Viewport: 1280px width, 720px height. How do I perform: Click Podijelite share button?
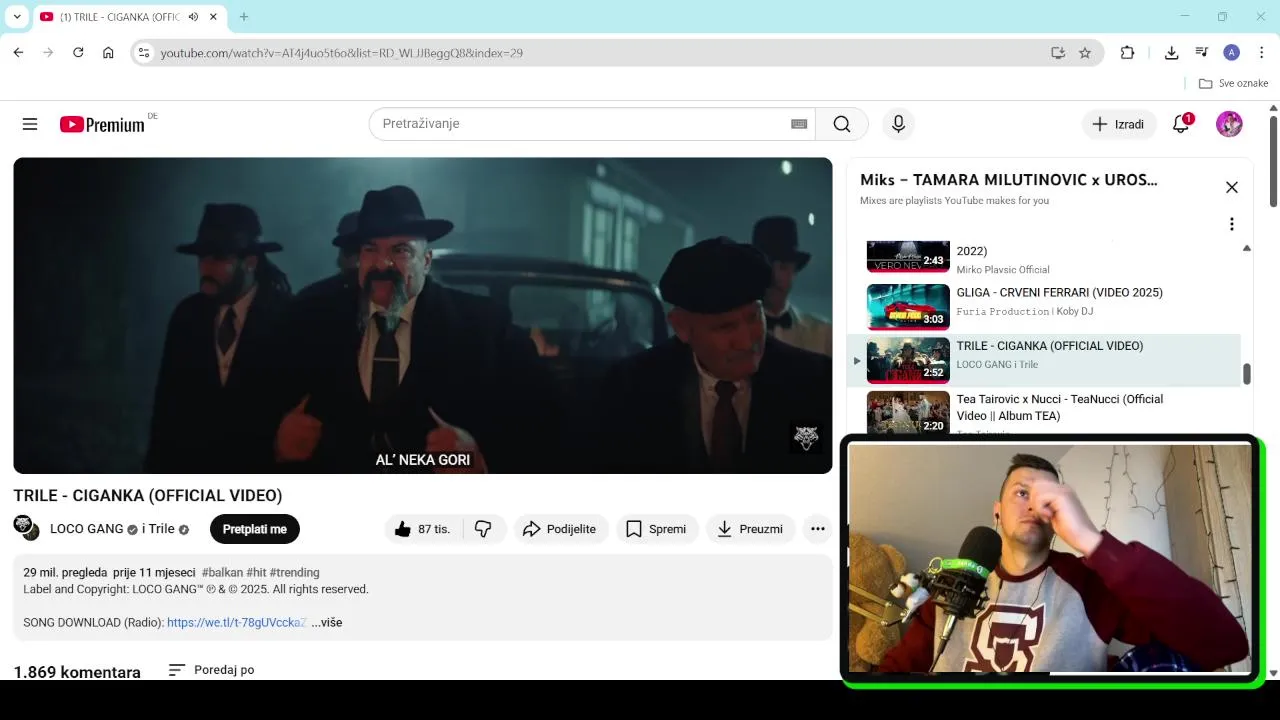pyautogui.click(x=560, y=529)
